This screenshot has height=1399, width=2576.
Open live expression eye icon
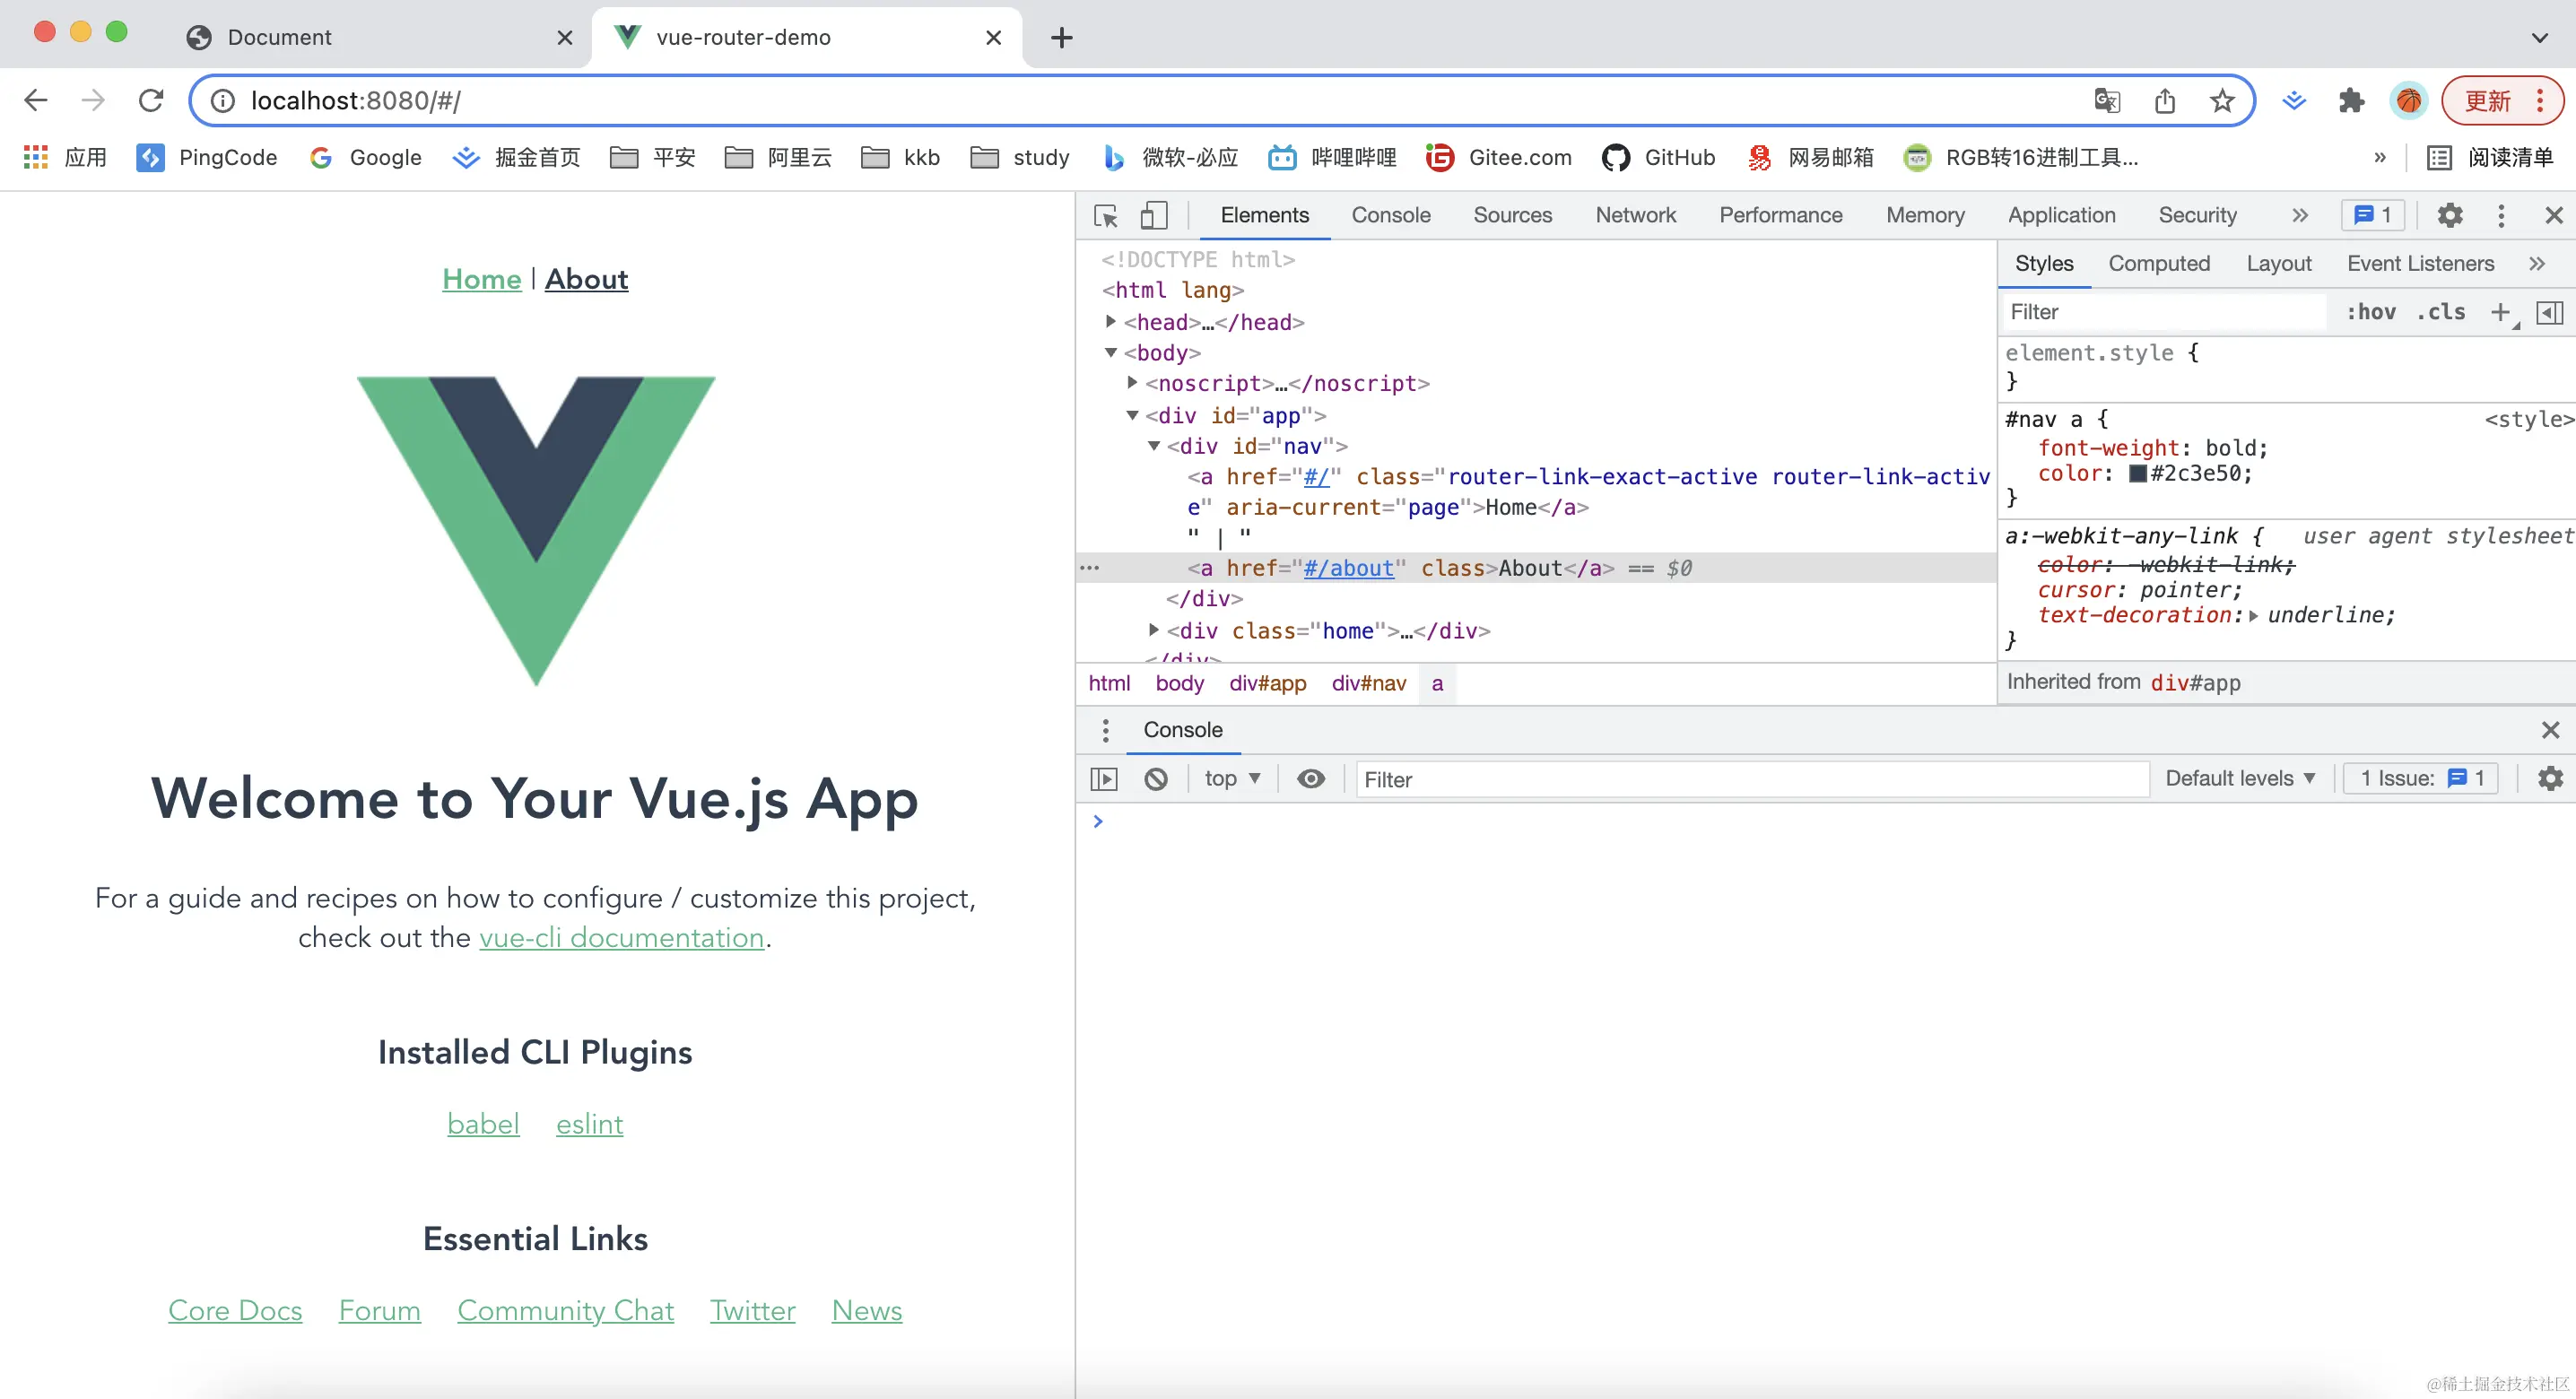point(1311,779)
